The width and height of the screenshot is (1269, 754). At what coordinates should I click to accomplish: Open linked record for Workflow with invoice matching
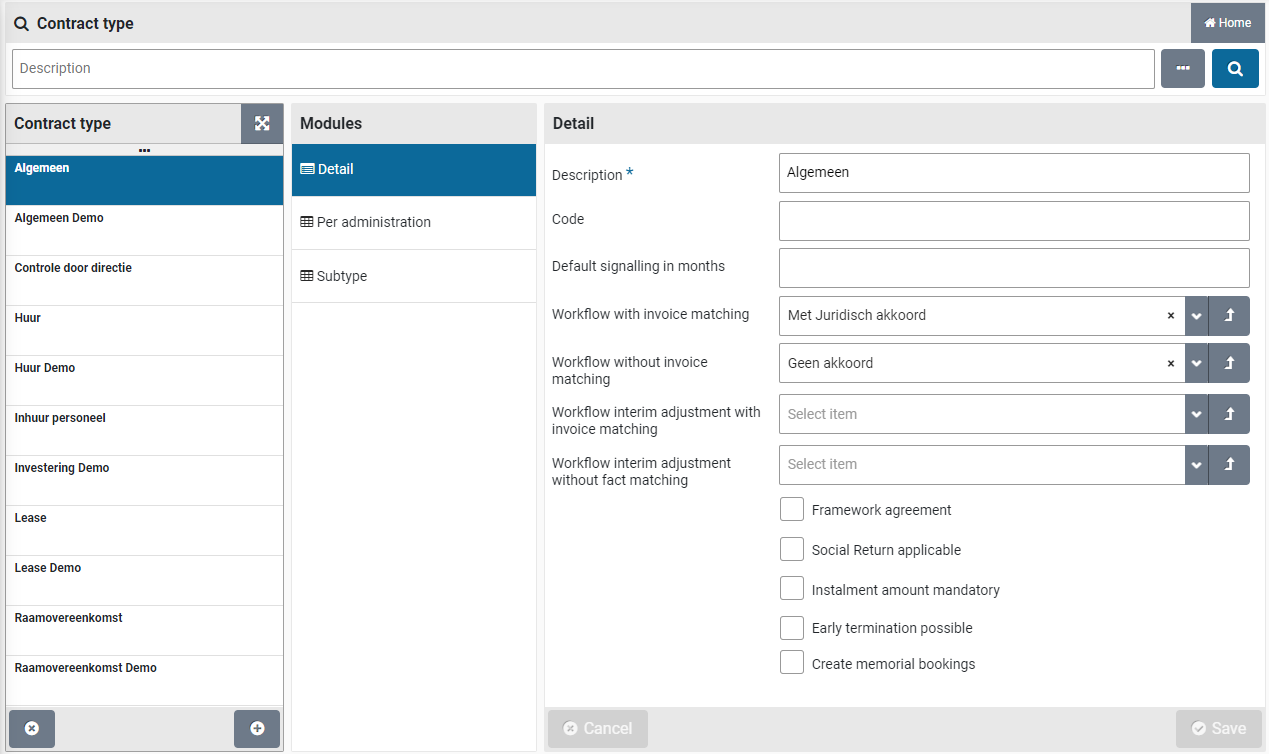pyautogui.click(x=1229, y=316)
